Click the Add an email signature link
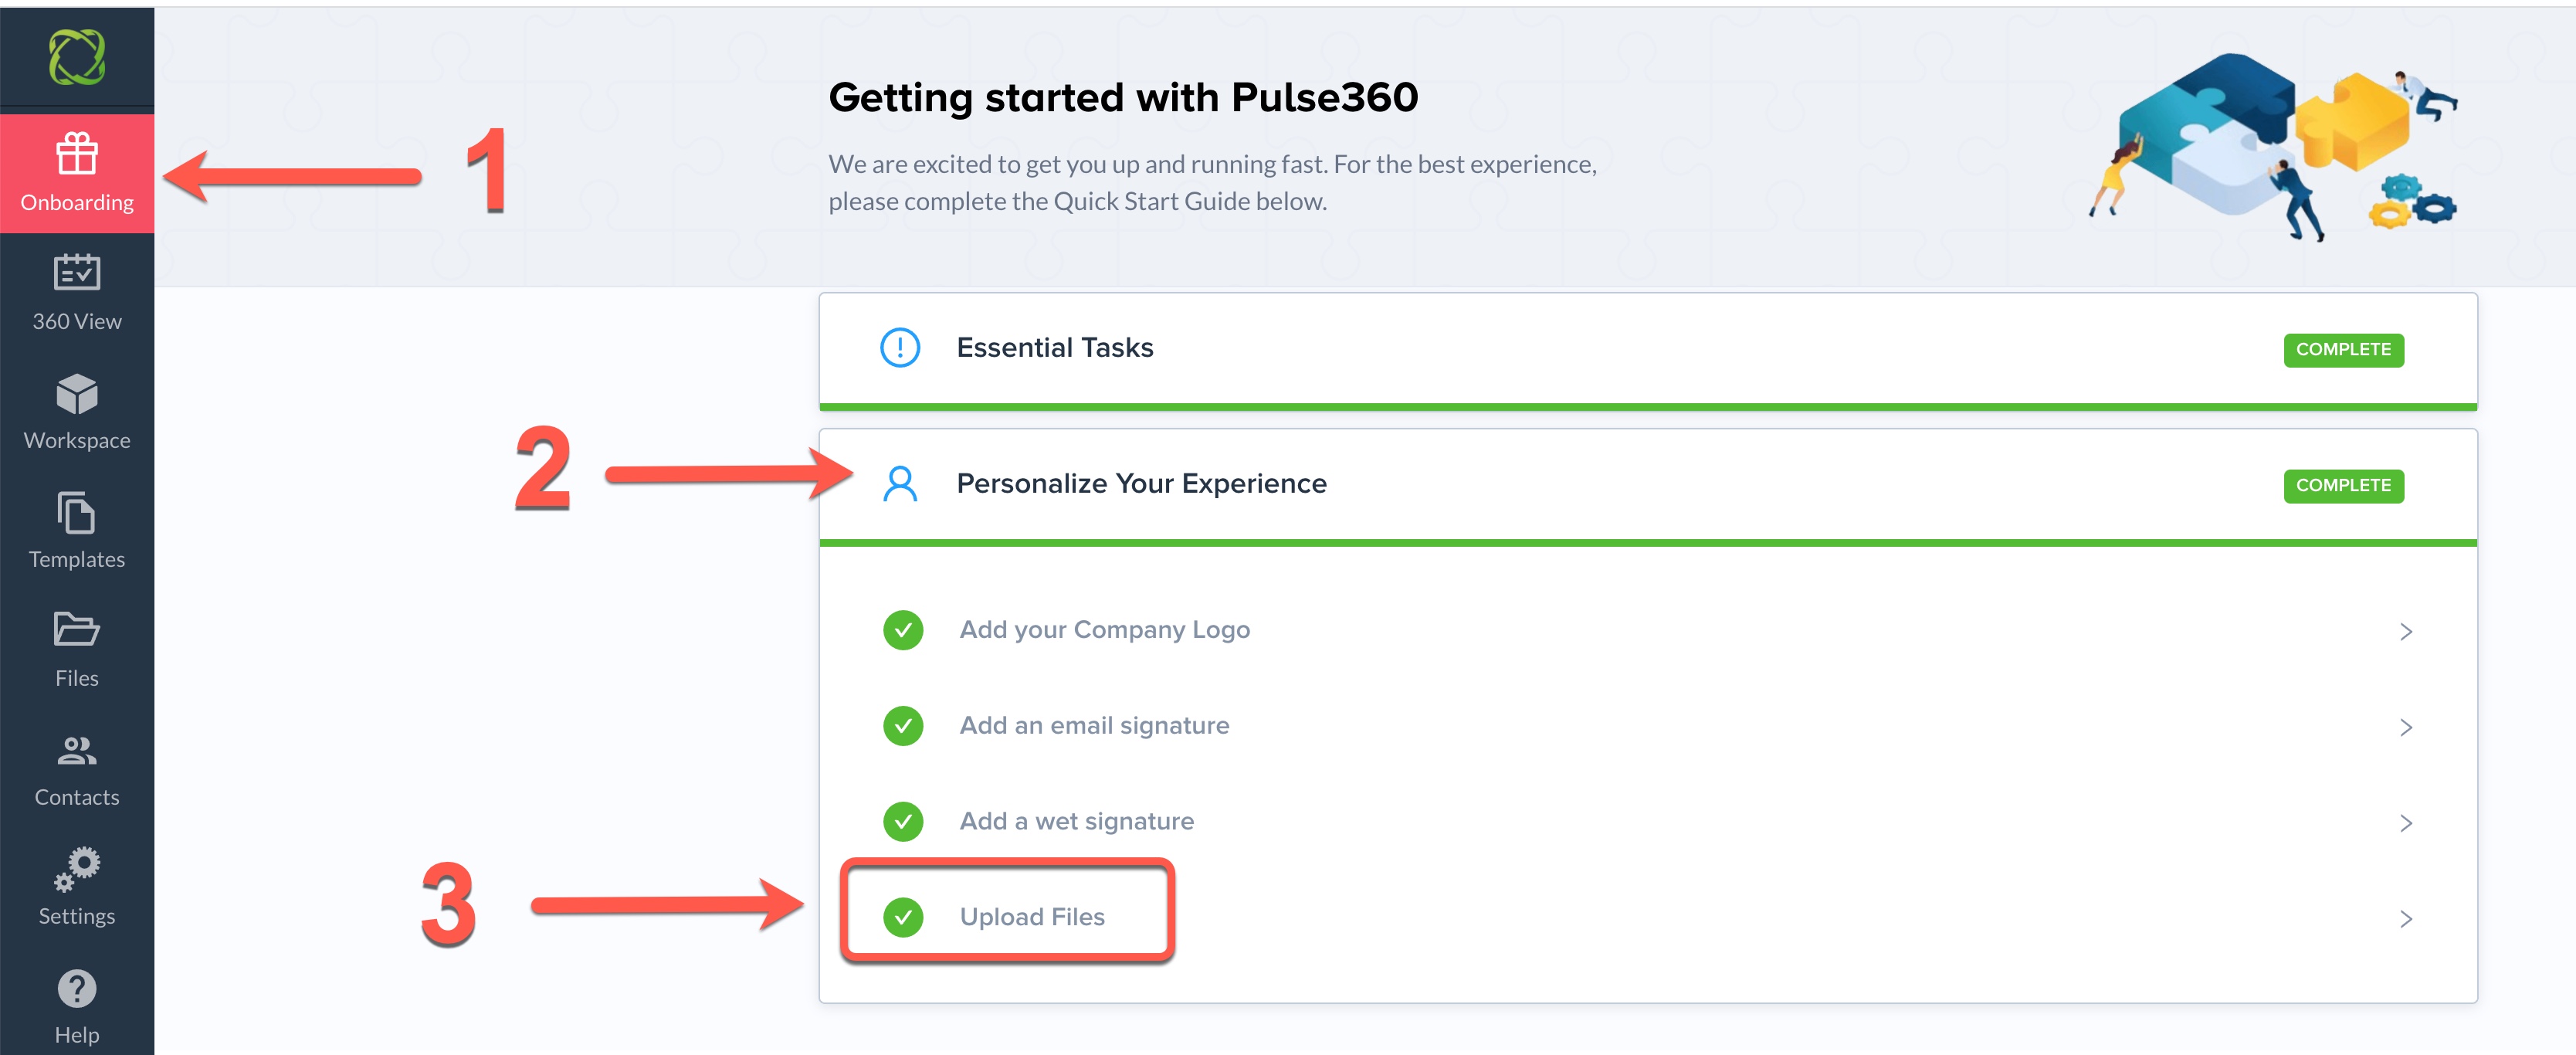 pyautogui.click(x=1094, y=726)
